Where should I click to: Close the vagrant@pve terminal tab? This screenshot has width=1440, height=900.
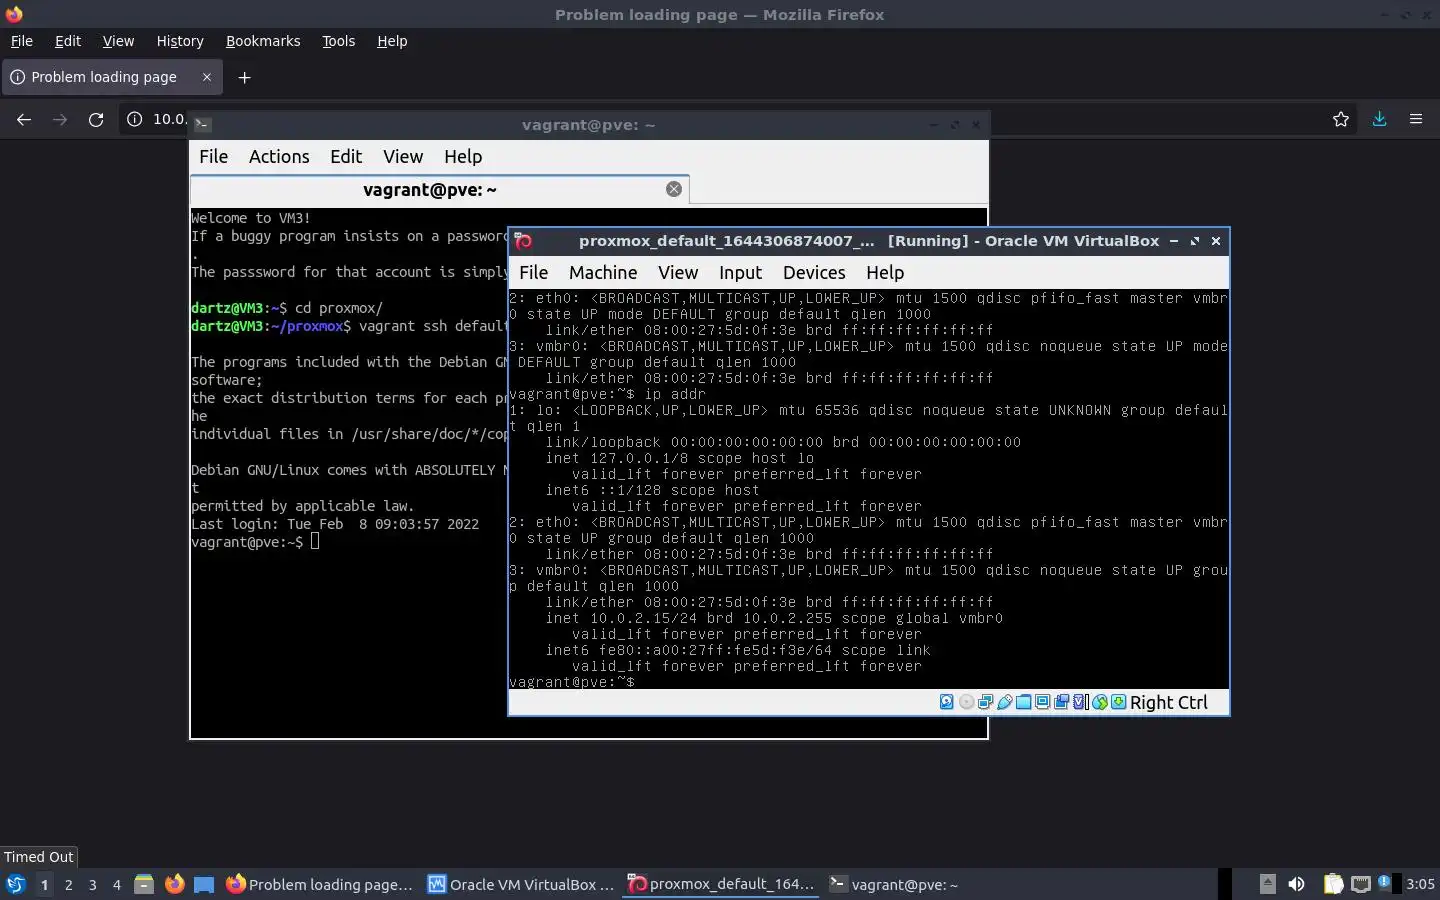(x=674, y=189)
